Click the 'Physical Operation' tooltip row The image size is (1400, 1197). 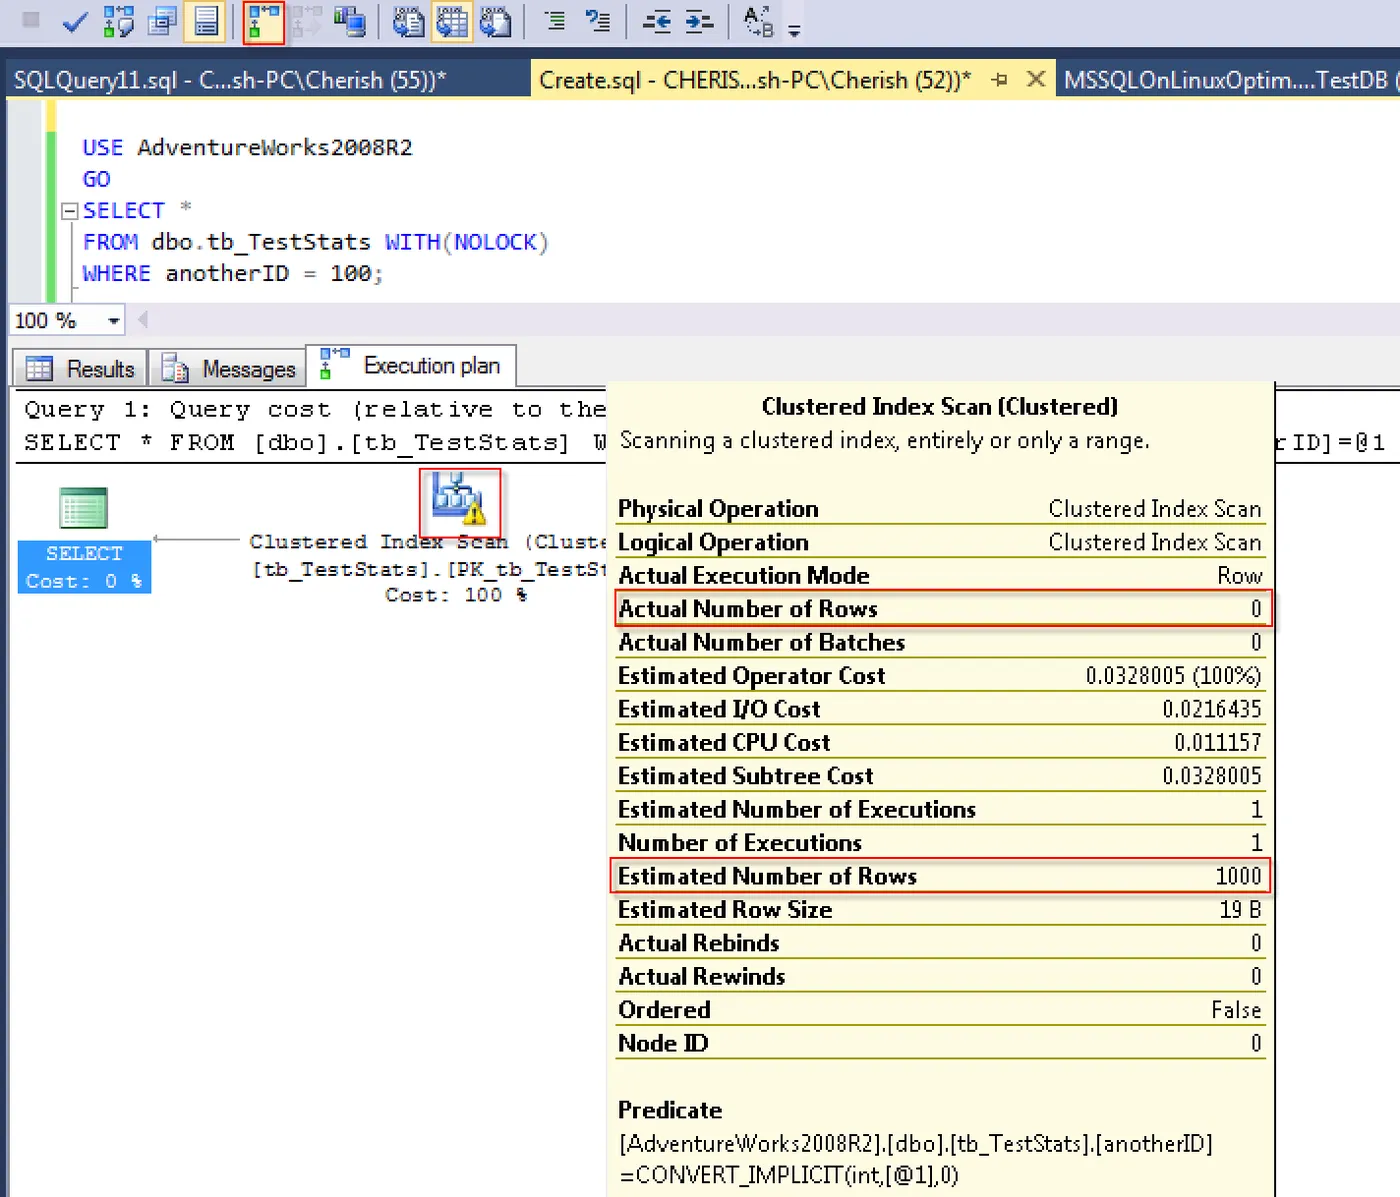(941, 509)
